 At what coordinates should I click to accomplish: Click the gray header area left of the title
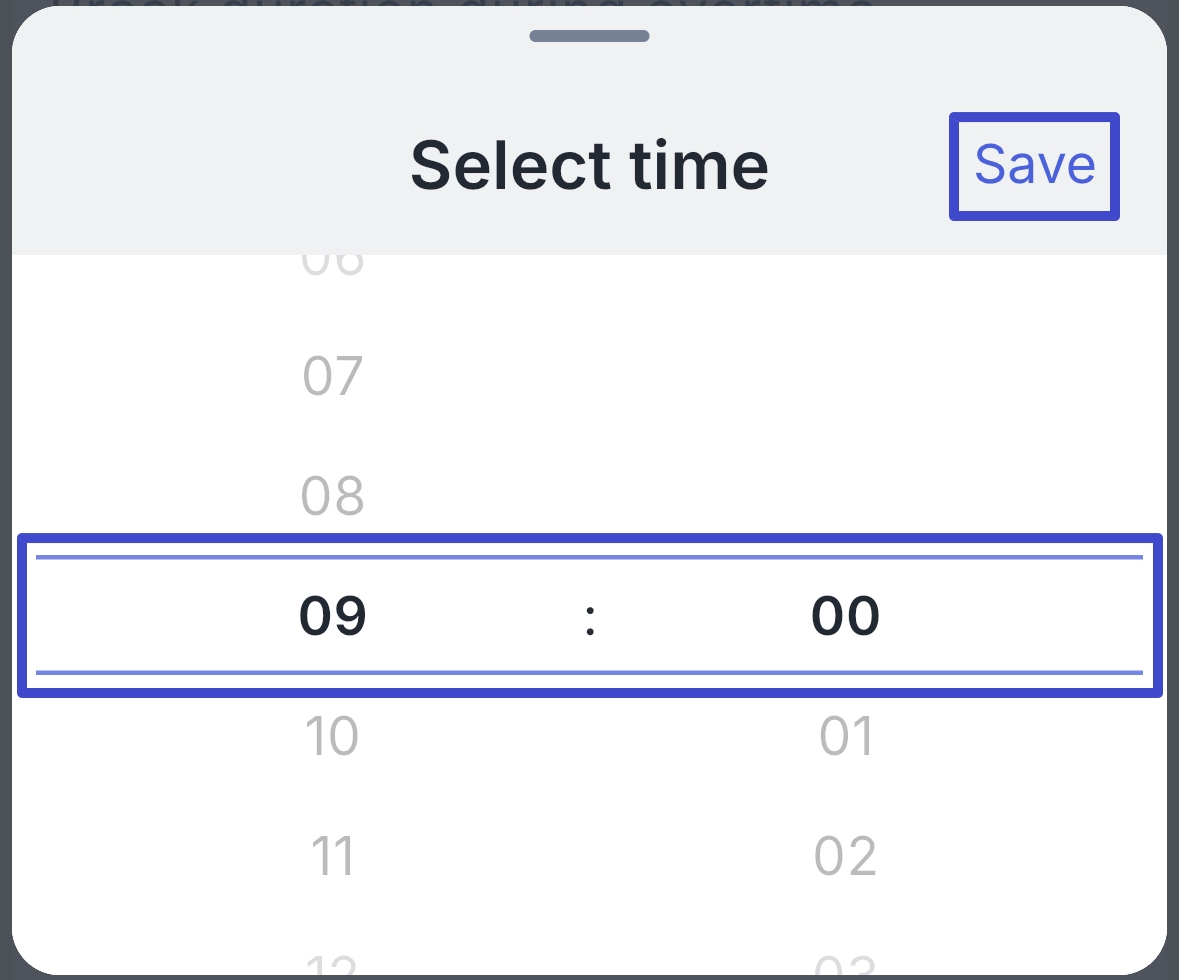tap(211, 165)
